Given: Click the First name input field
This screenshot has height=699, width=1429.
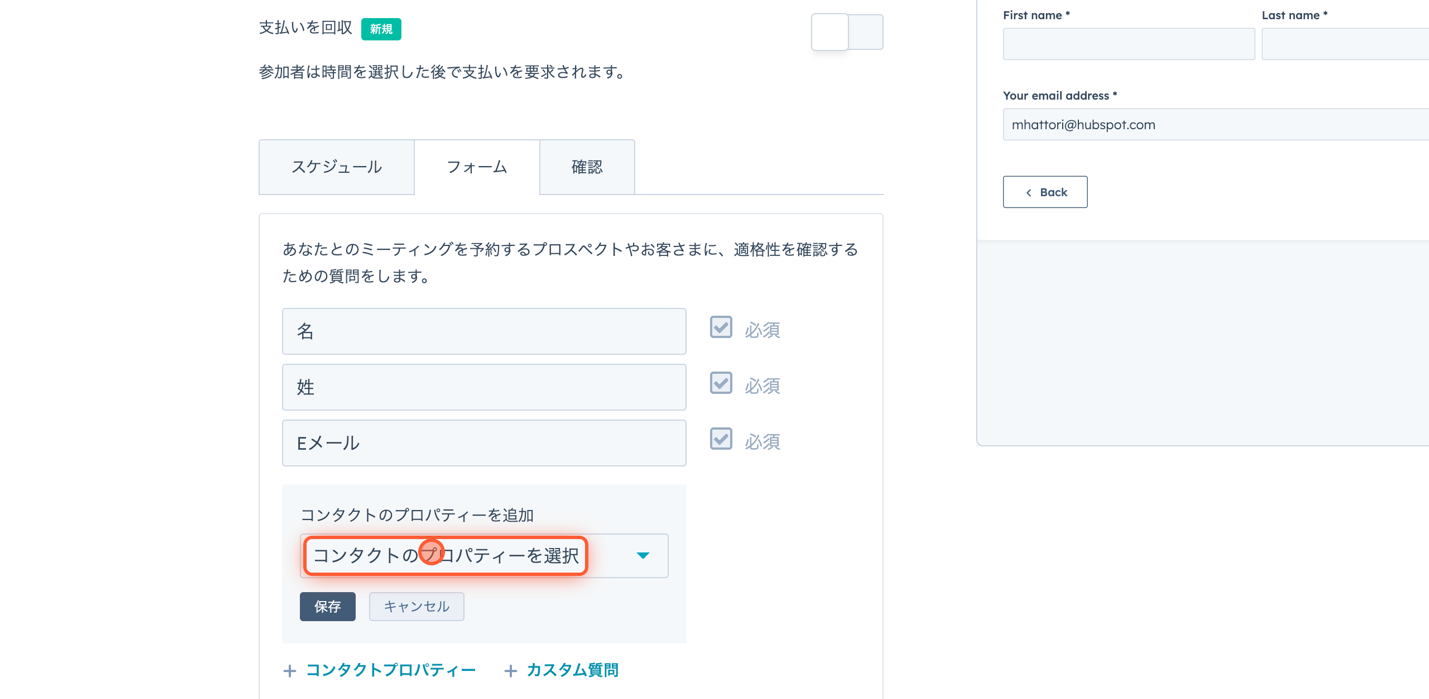Looking at the screenshot, I should click(1129, 44).
